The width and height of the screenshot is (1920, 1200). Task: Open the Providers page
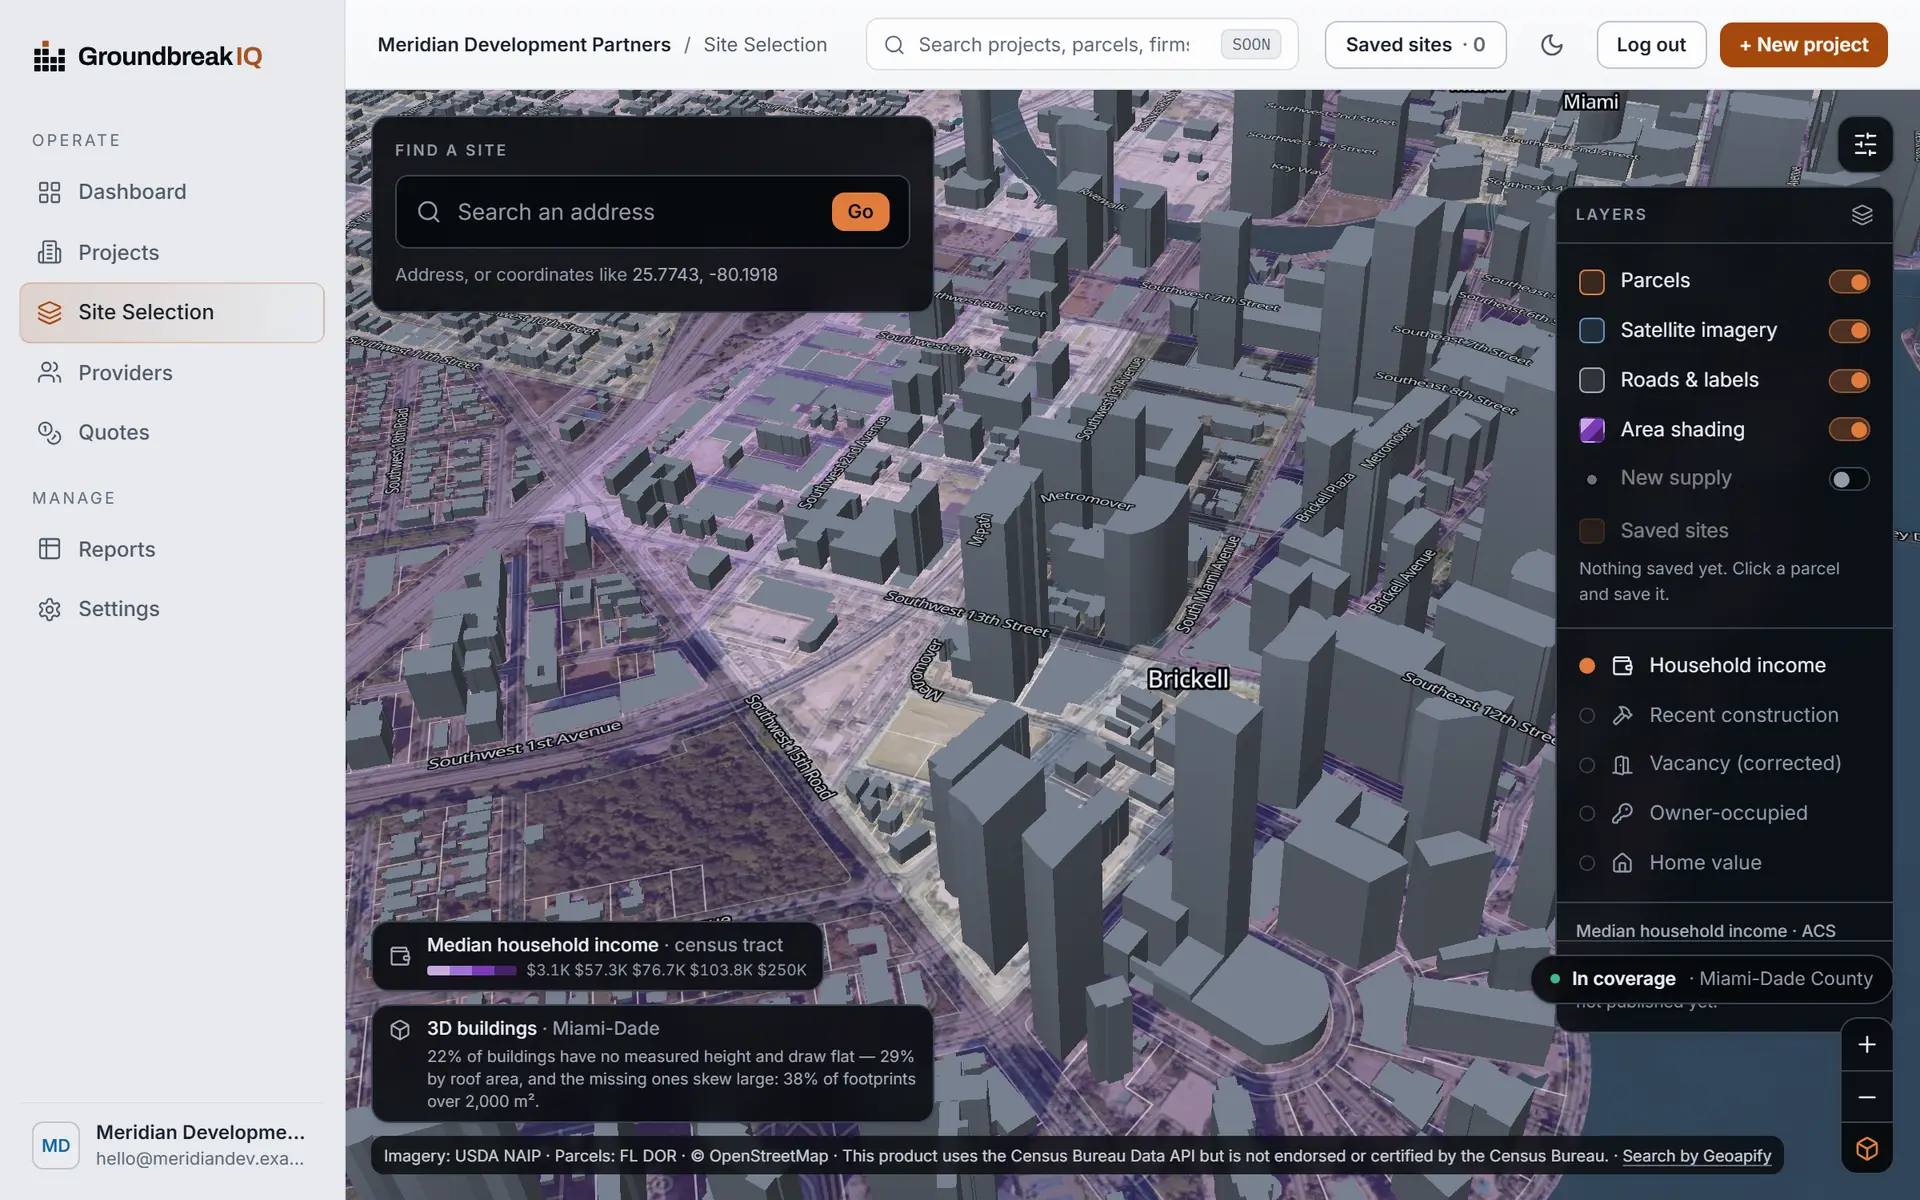tap(172, 373)
